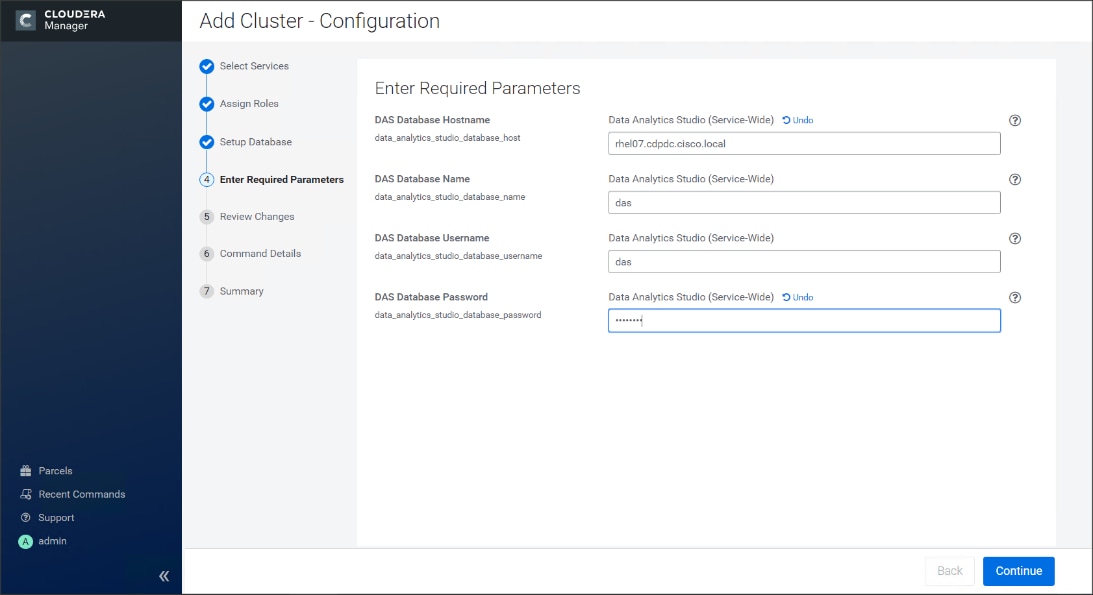Screen dimensions: 1093x595
Task: Select Enter Required Parameters step
Action: [282, 180]
